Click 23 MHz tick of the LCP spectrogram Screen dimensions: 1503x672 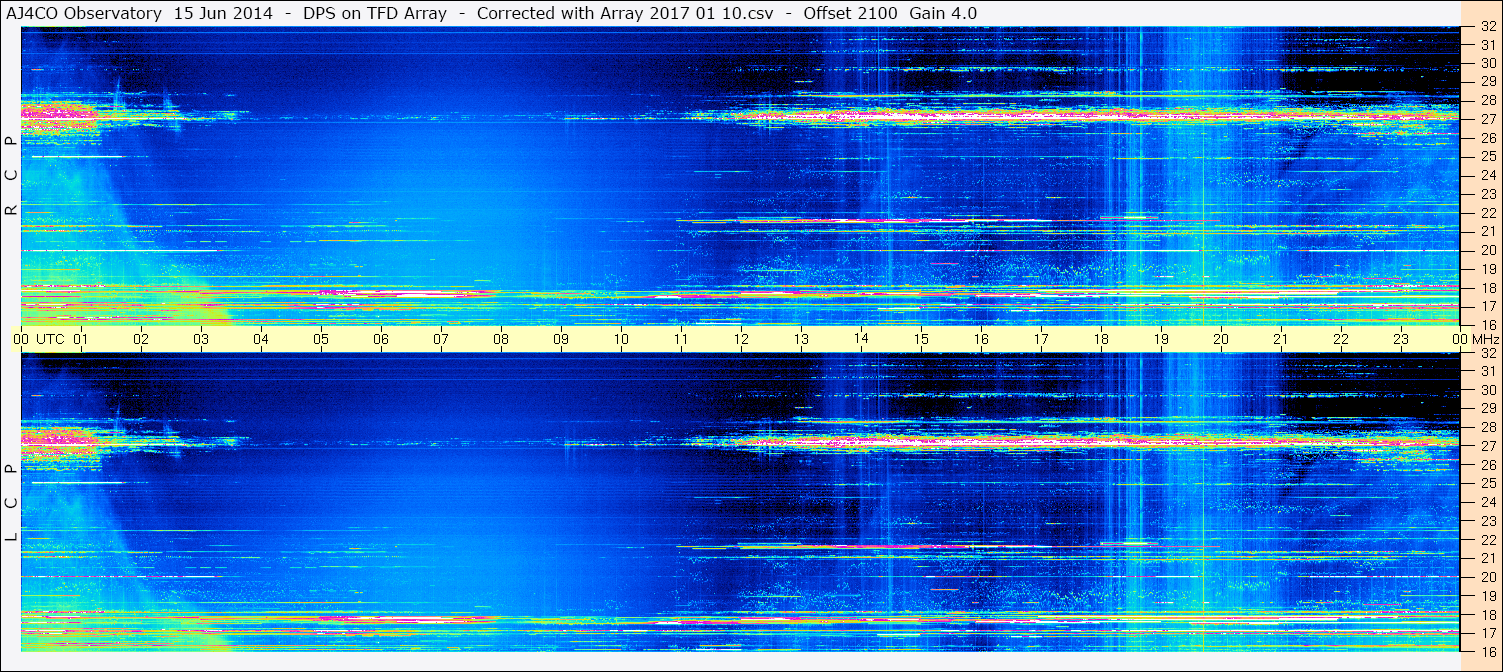(1487, 521)
